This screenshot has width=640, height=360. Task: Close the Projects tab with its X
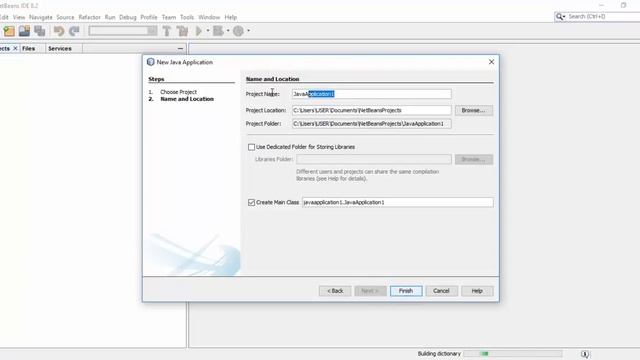15,48
